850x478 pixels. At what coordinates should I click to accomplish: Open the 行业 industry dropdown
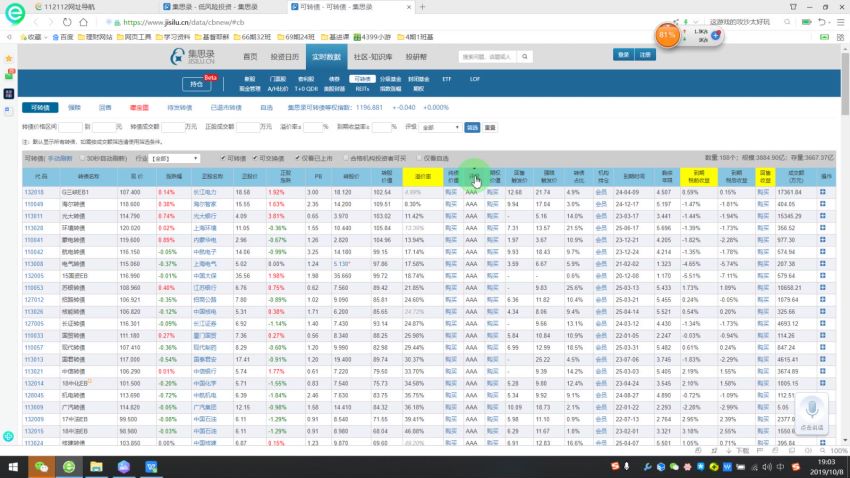pyautogui.click(x=175, y=158)
